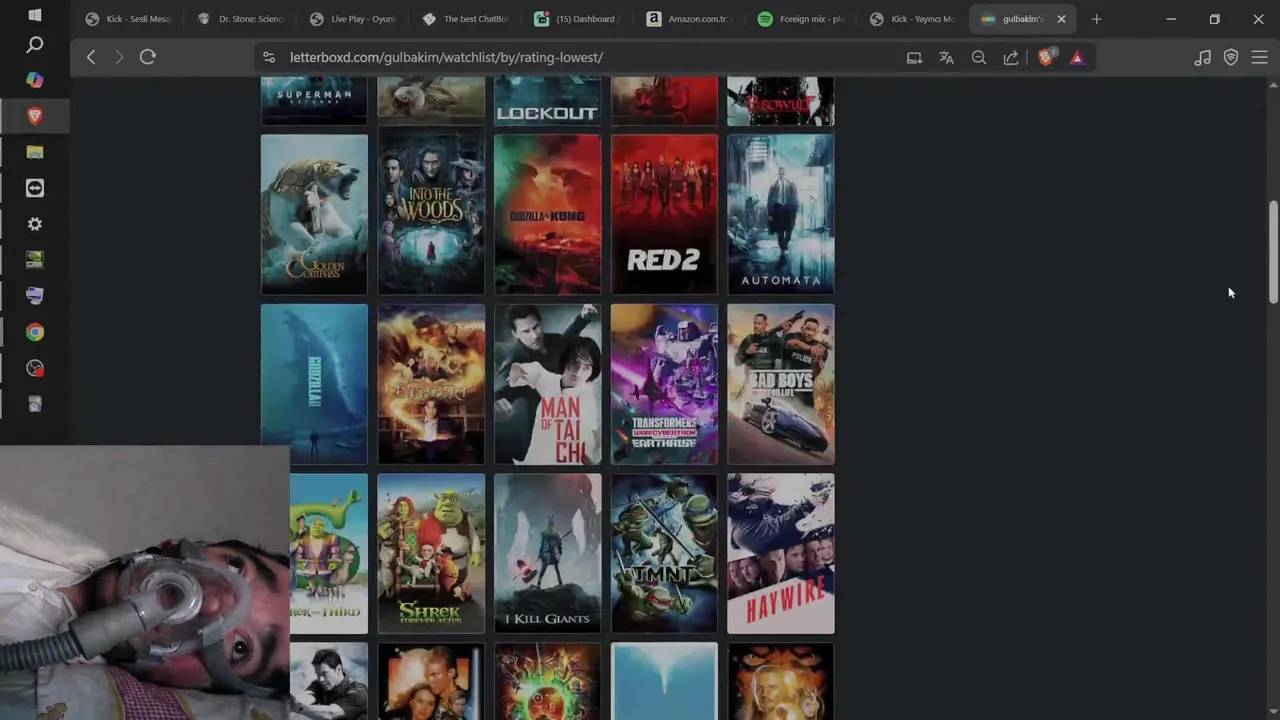Screen dimensions: 1280x720
Task: Switch to the Kick - Sesli Mesaj tab
Action: point(128,19)
